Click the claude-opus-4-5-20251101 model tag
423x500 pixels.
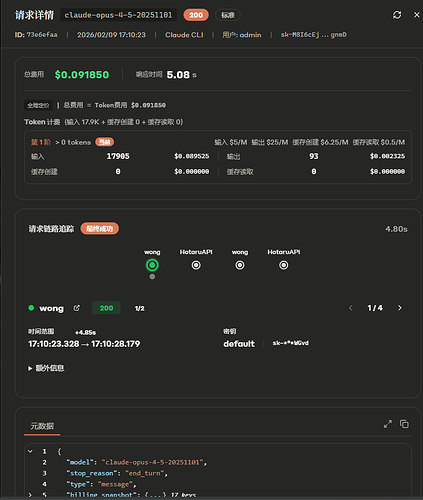[118, 15]
